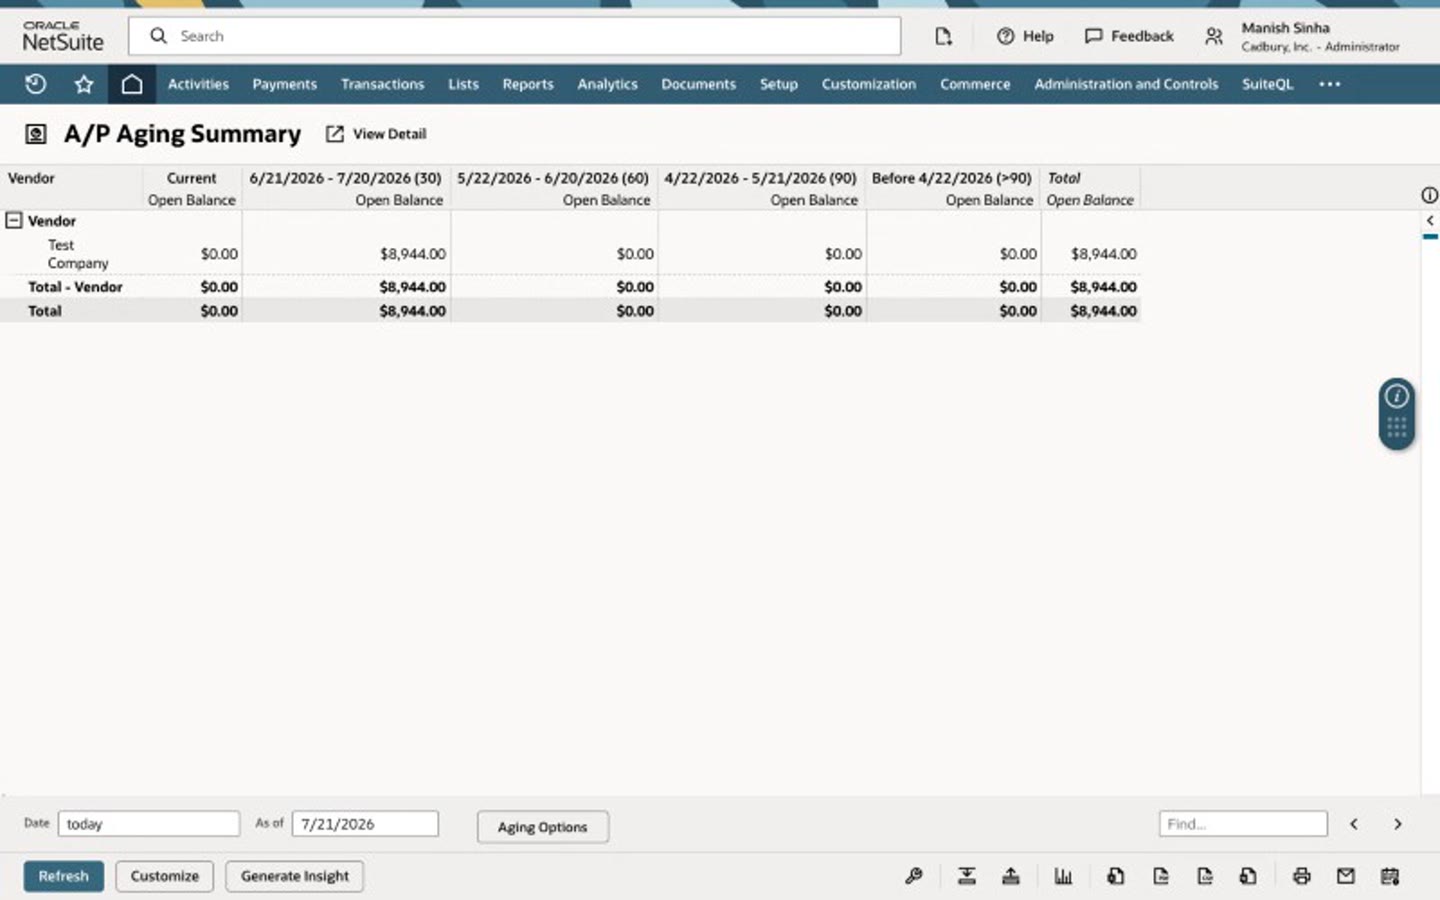Open the Shortcuts star icon
The height and width of the screenshot is (900, 1440).
tap(84, 84)
